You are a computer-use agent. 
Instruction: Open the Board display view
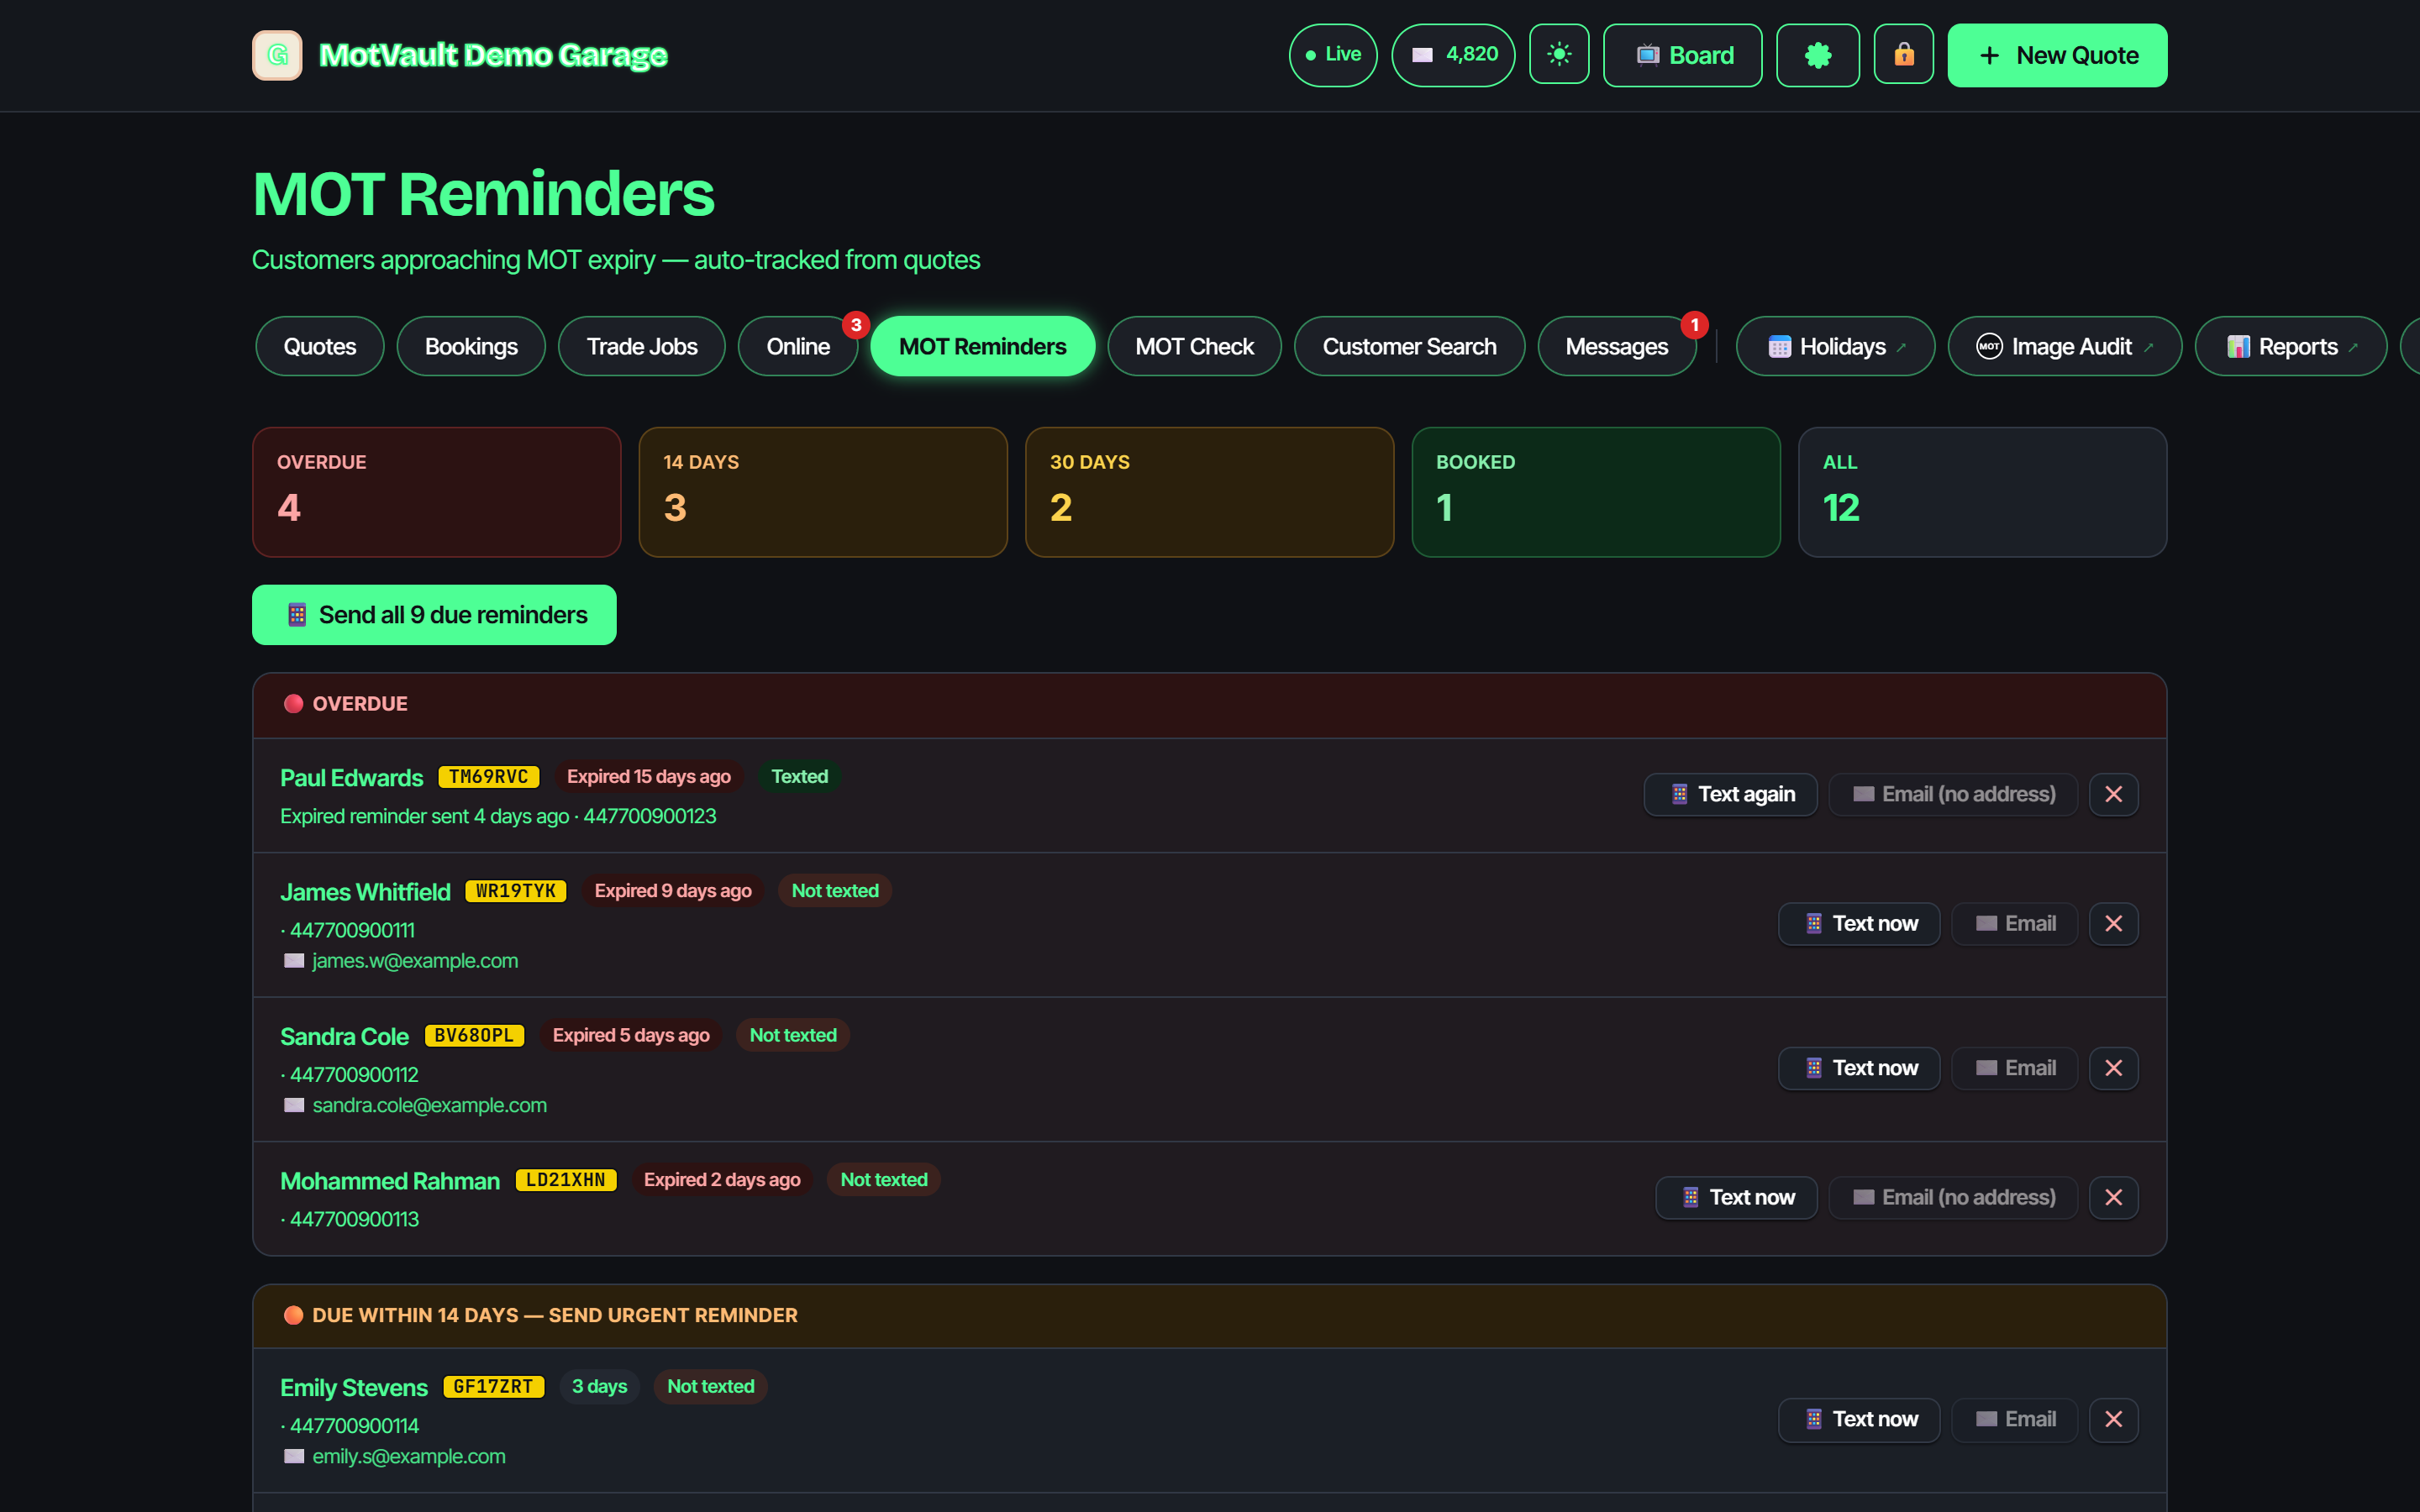pos(1682,55)
